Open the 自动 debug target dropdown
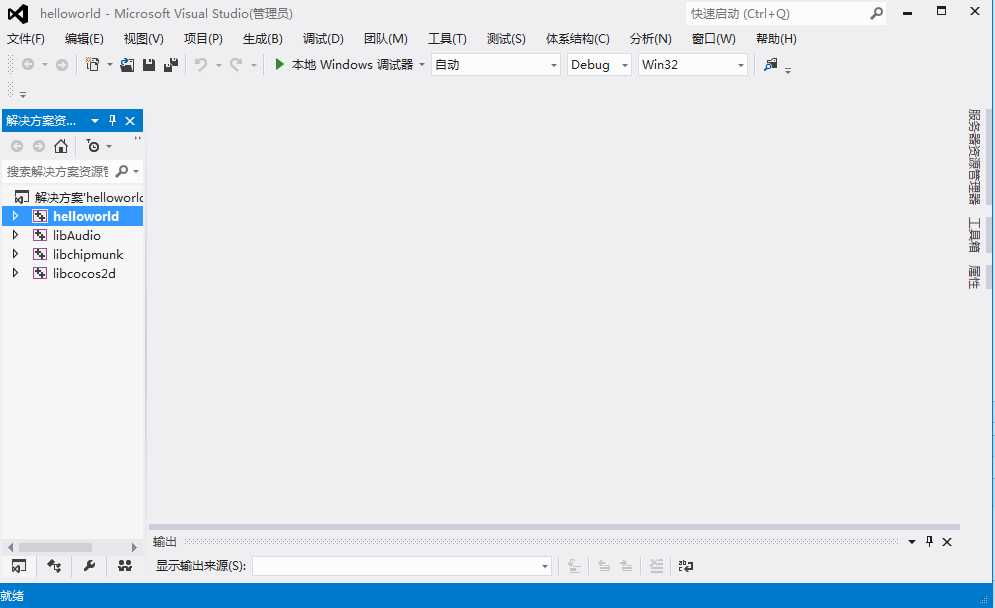 tap(495, 64)
